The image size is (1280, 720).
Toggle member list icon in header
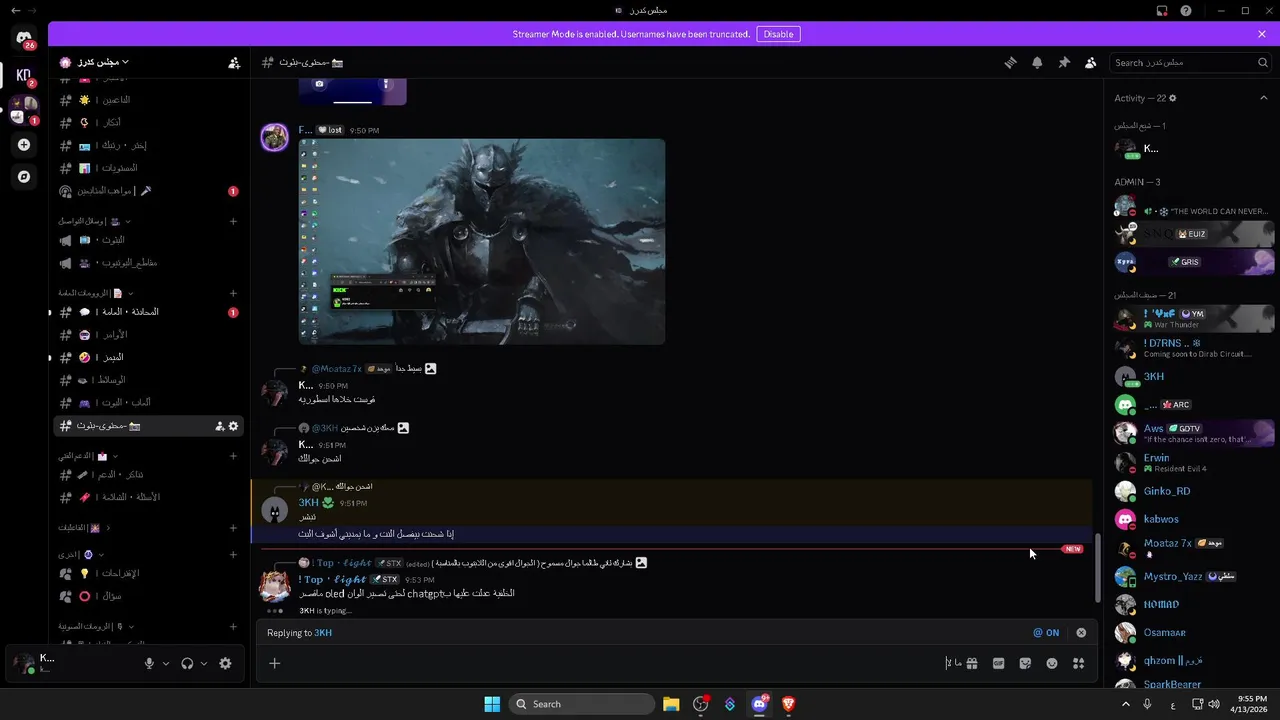(1090, 62)
